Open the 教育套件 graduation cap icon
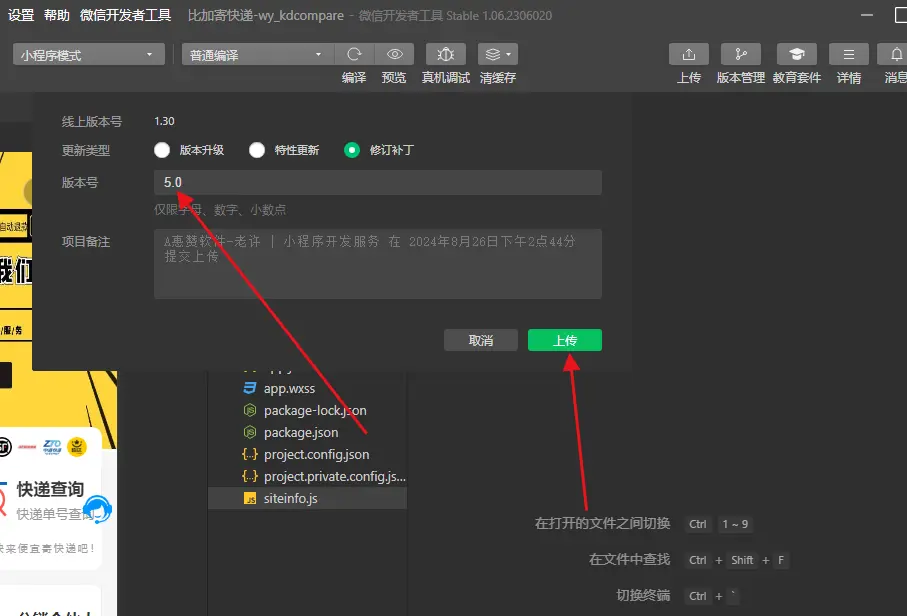Screen dimensions: 907x616 (x=797, y=54)
